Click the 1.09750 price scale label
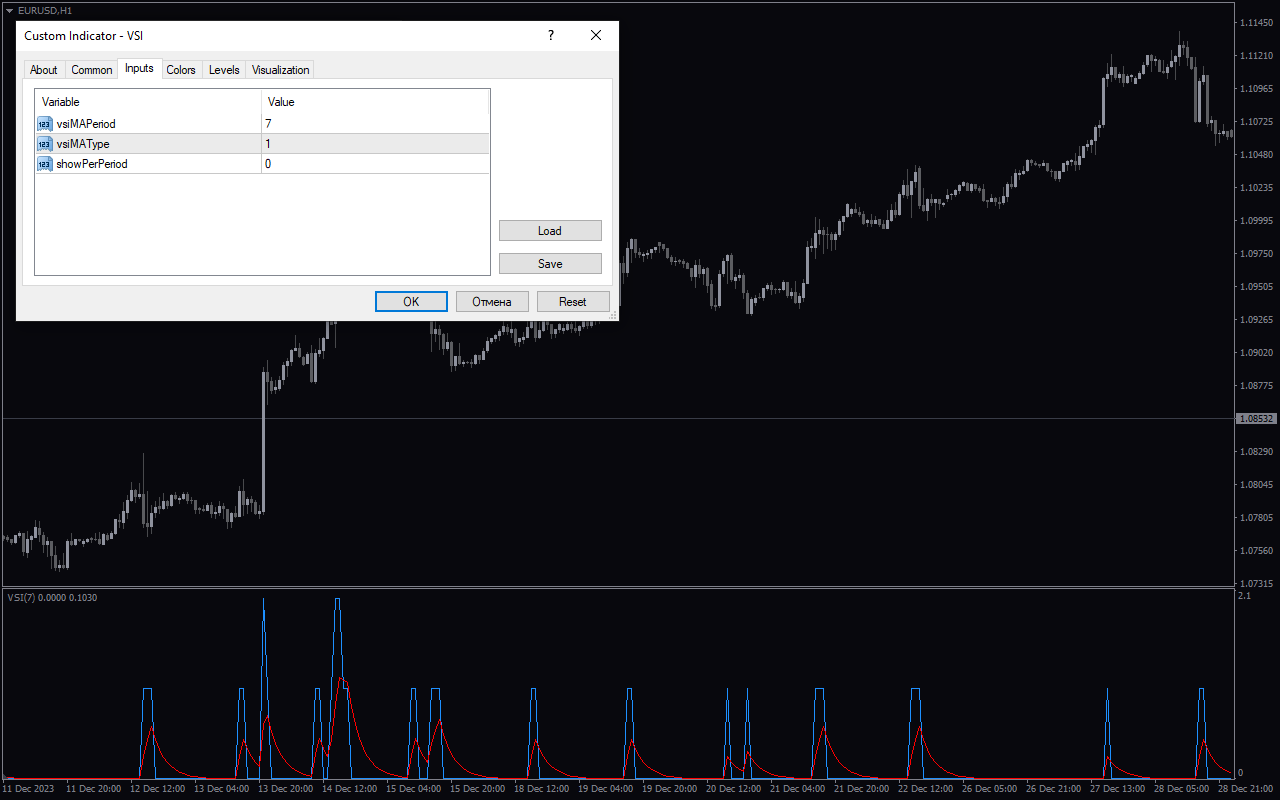This screenshot has height=800, width=1280. tap(1256, 254)
